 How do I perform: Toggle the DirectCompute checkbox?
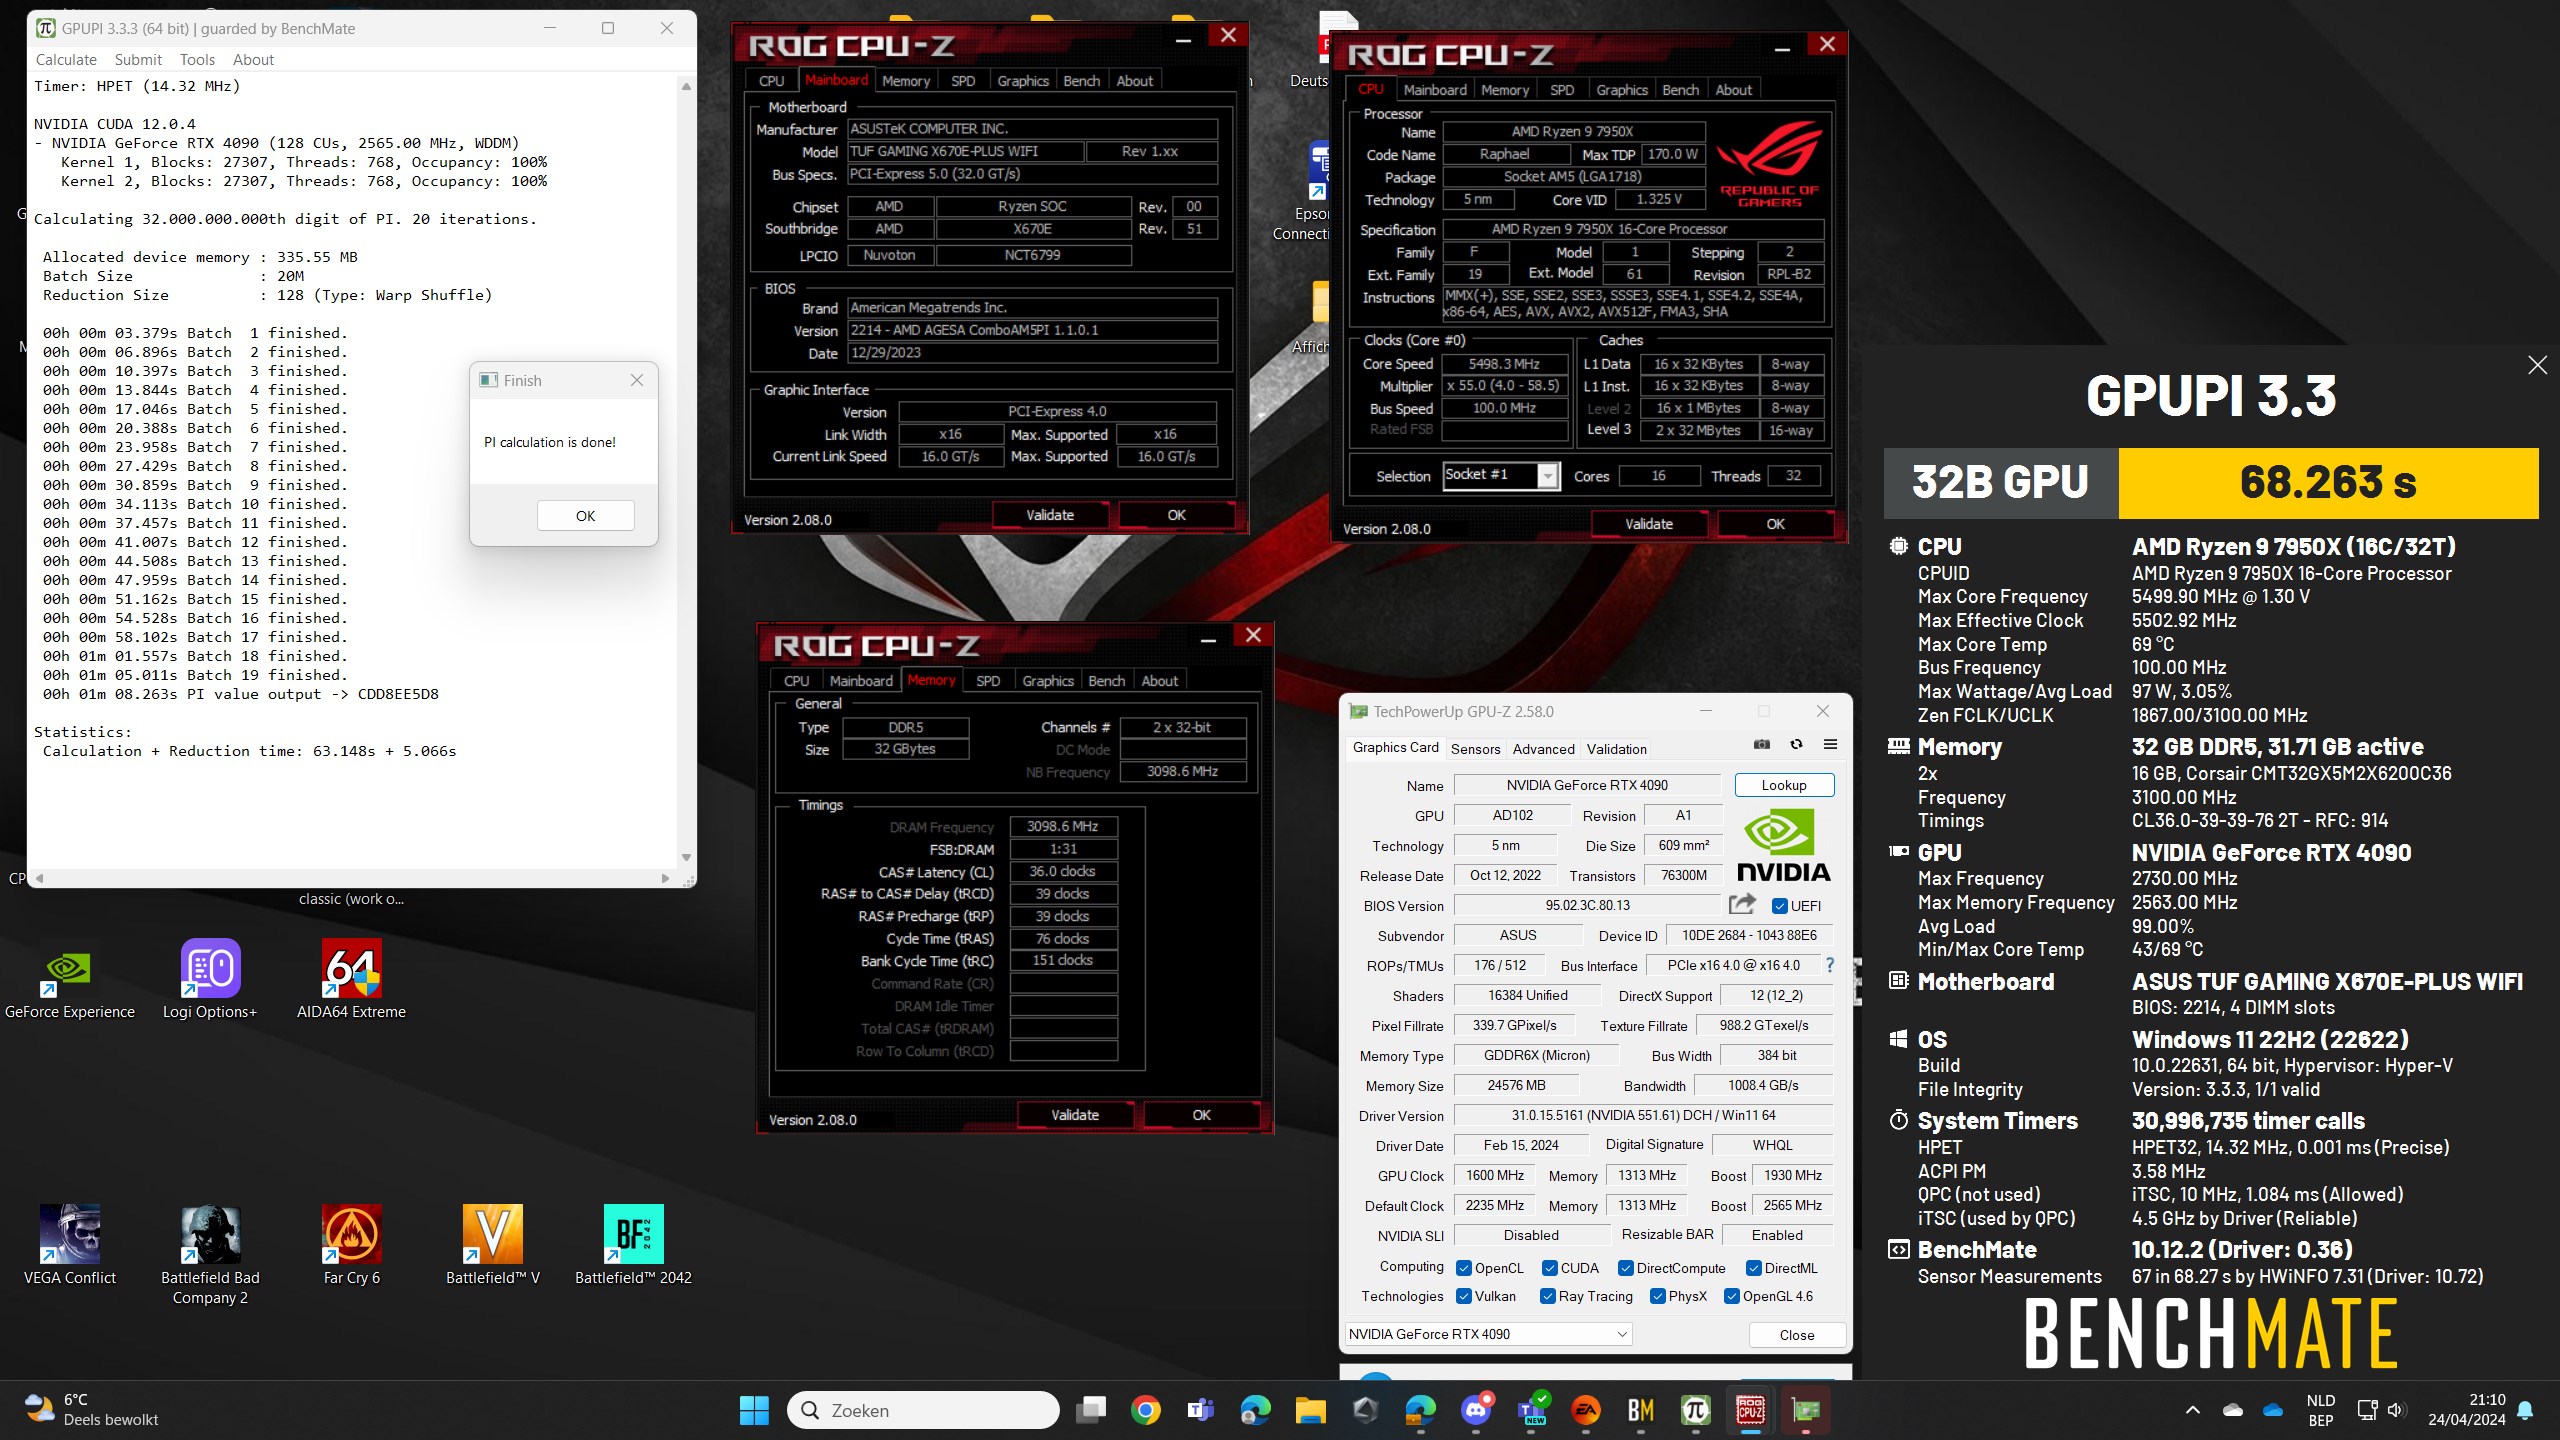point(1626,1268)
